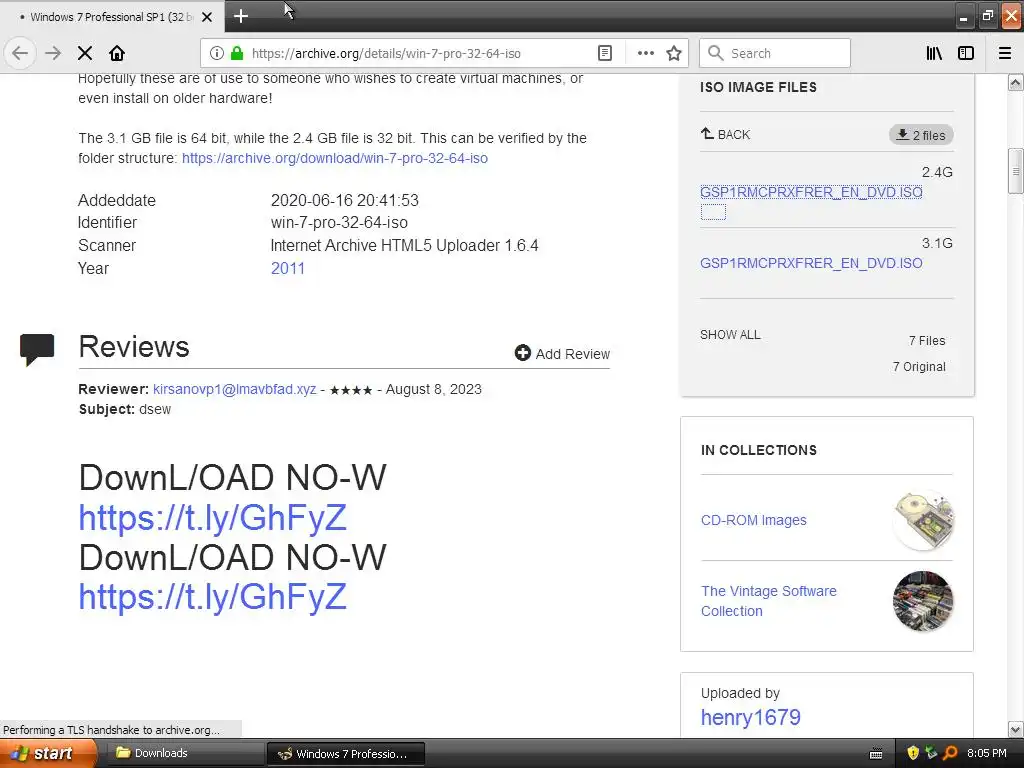Viewport: 1024px width, 768px height.
Task: Open the archive.org download folder link
Action: pos(334,158)
